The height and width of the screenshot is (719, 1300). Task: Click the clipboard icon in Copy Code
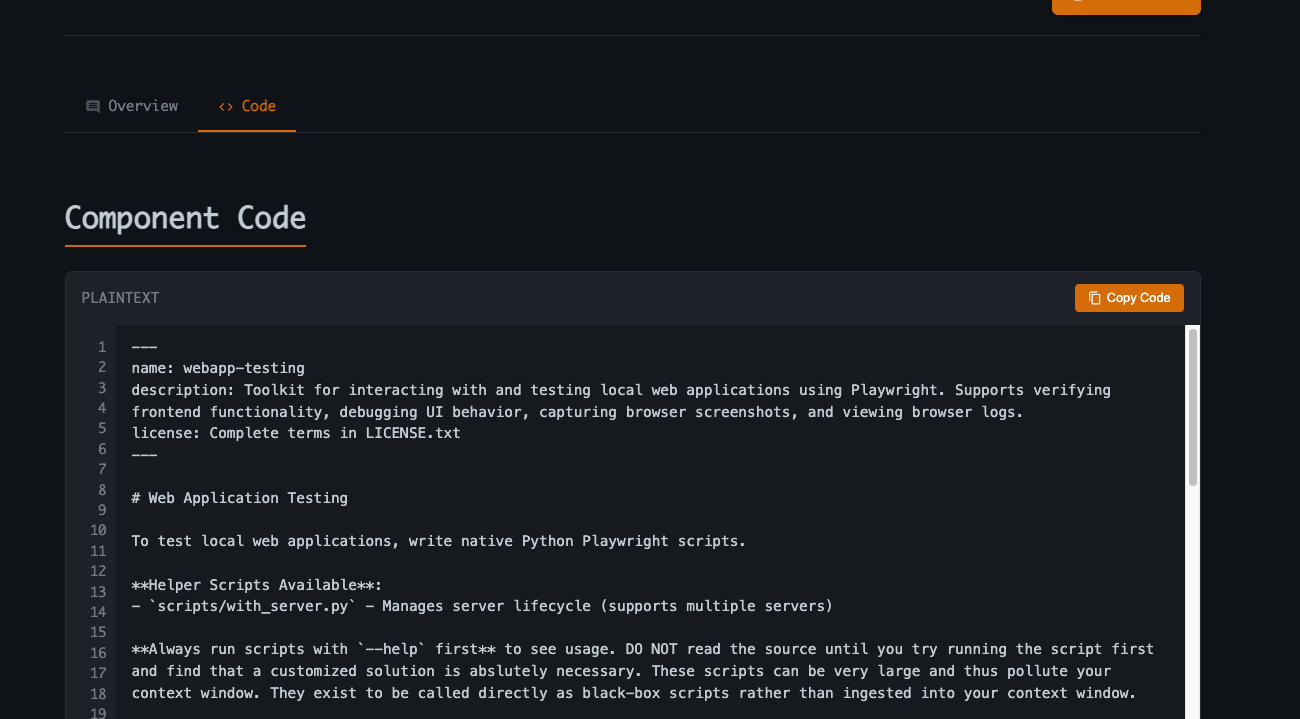tap(1094, 298)
